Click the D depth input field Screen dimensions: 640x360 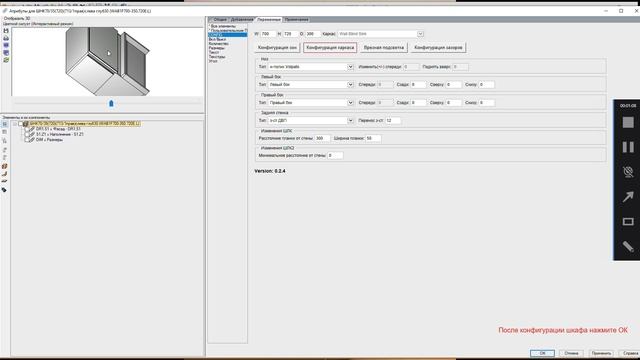313,34
